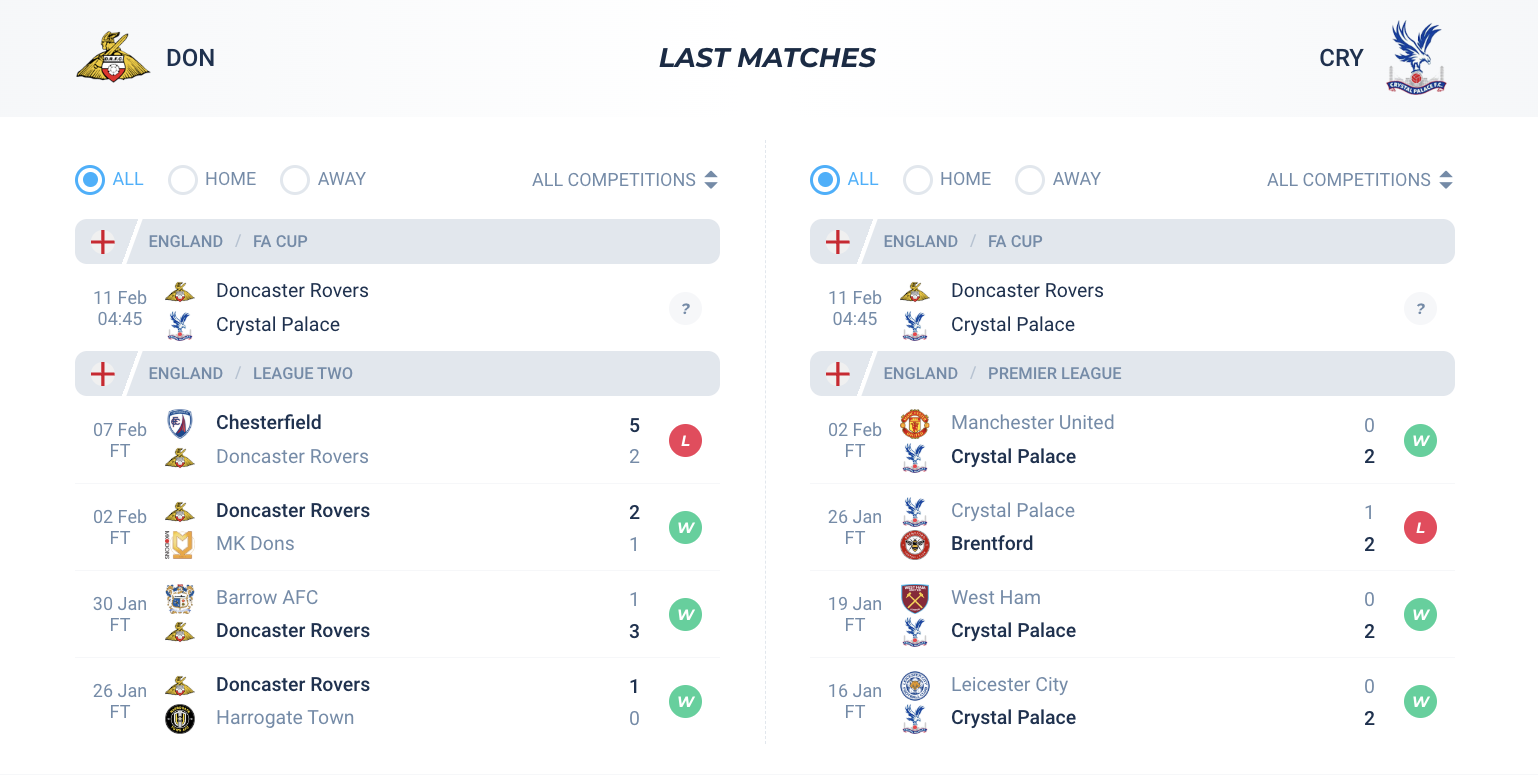Open the Barrow AFC team link
This screenshot has height=776, width=1538.
[x=267, y=598]
